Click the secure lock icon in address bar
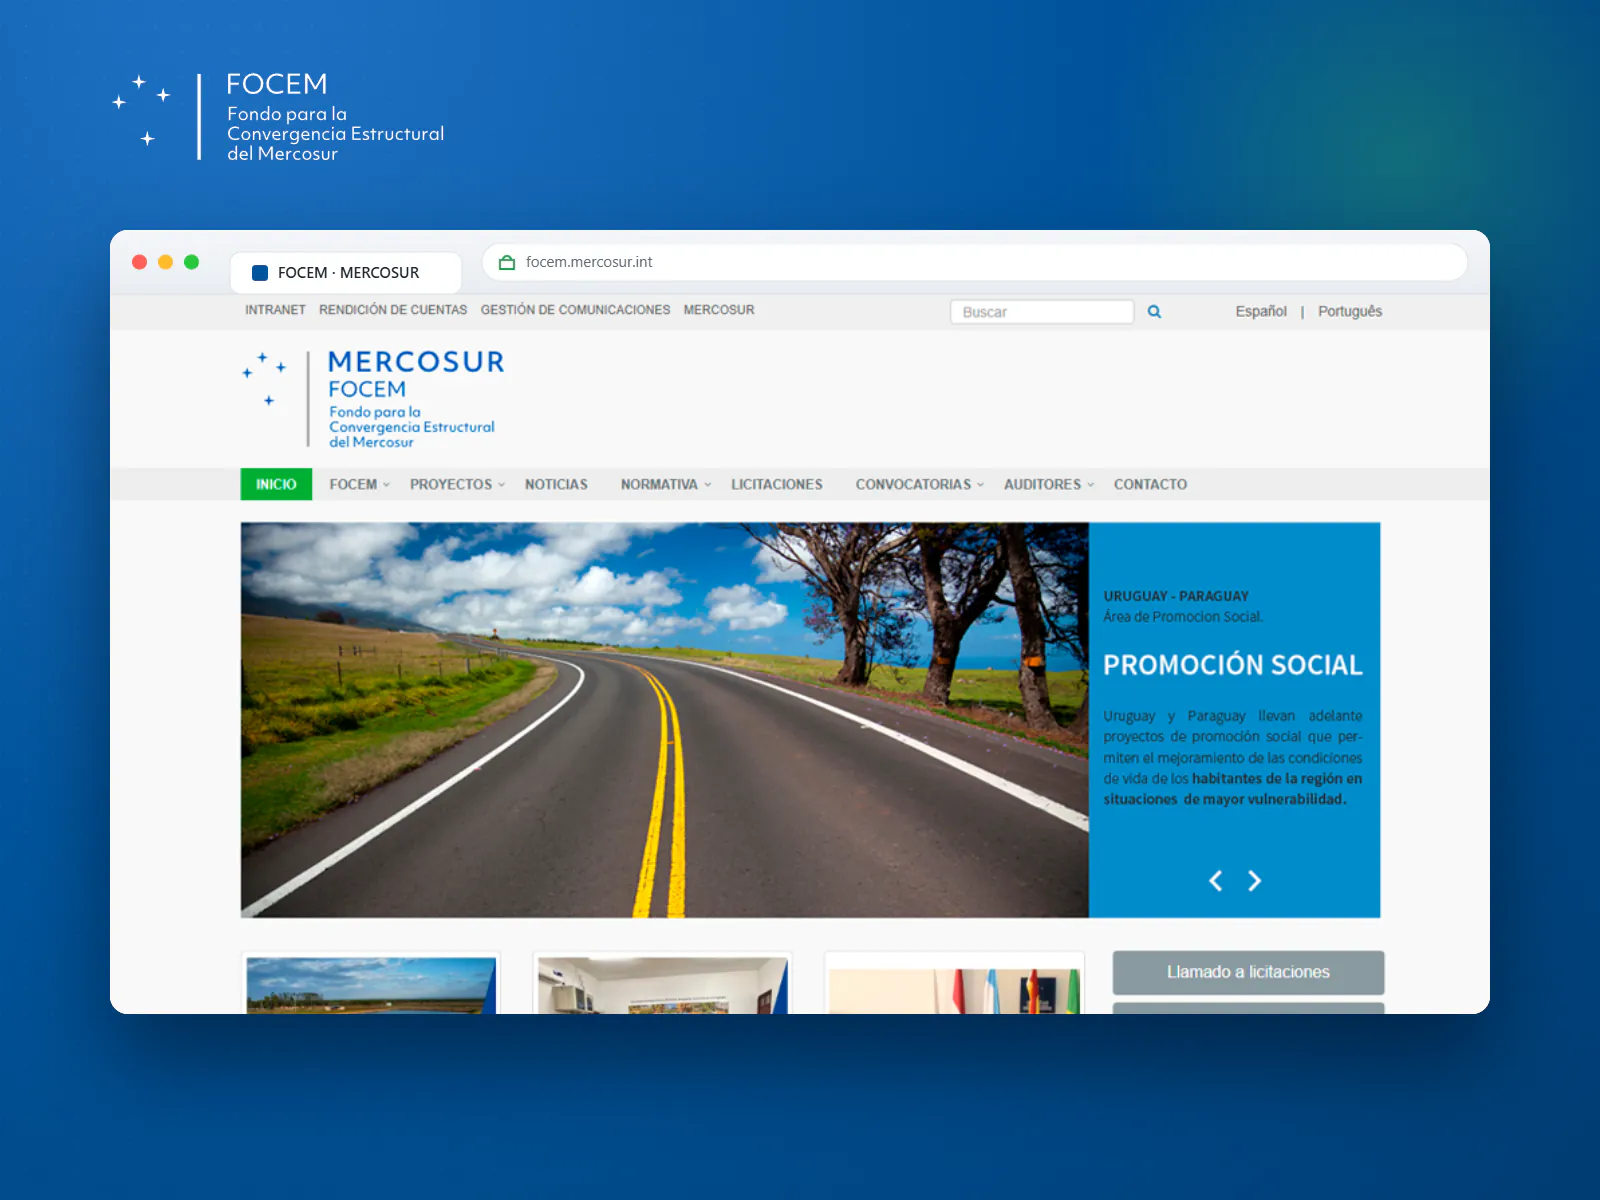1600x1200 pixels. tap(507, 262)
